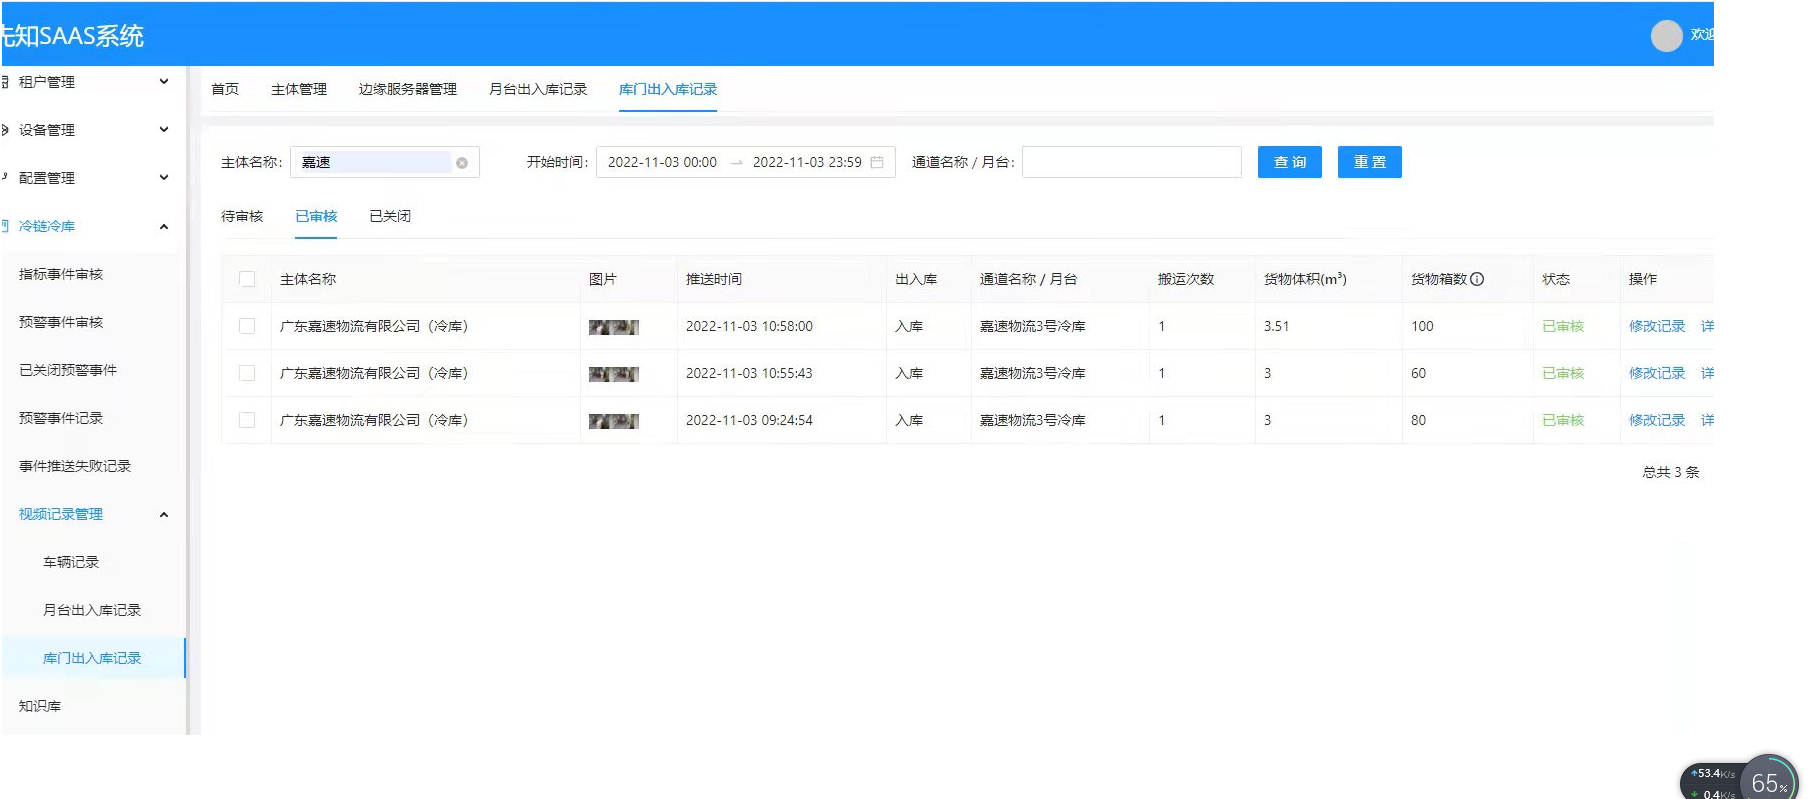Check the row pushed at 10:55:43
Screen dimensions: 1810x799
pyautogui.click(x=247, y=373)
